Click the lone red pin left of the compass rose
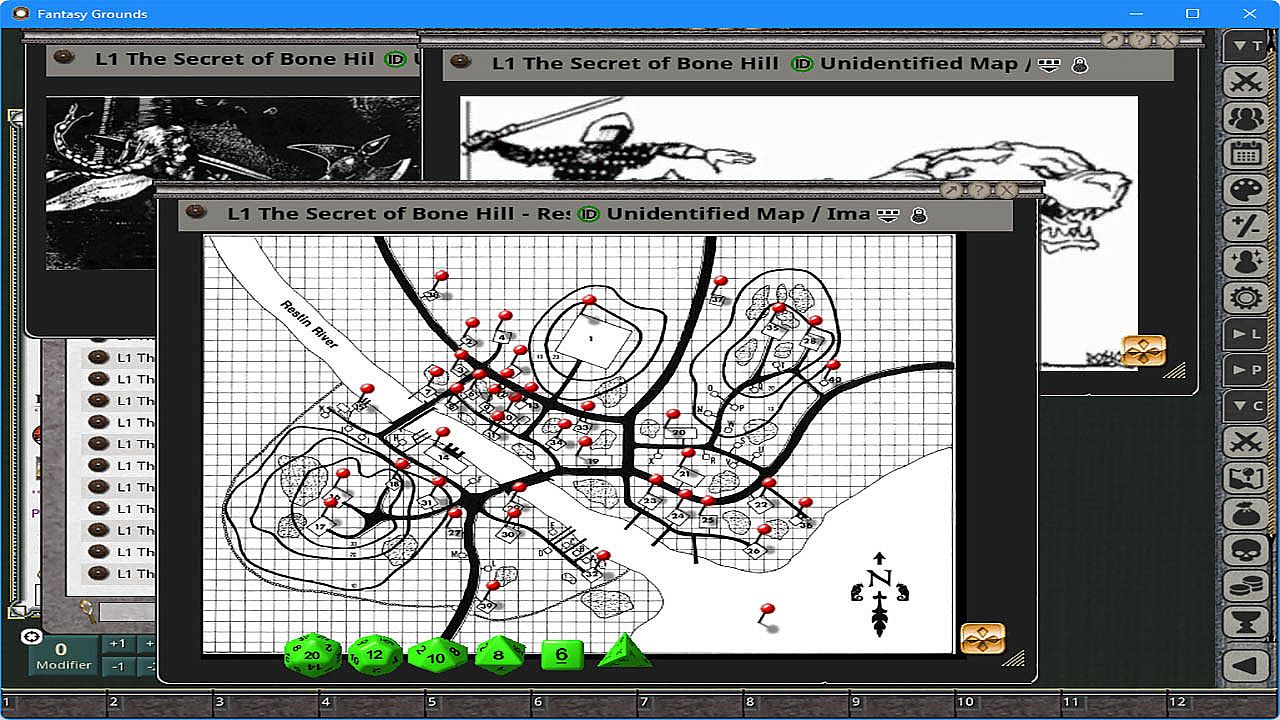1280x720 pixels. click(768, 609)
